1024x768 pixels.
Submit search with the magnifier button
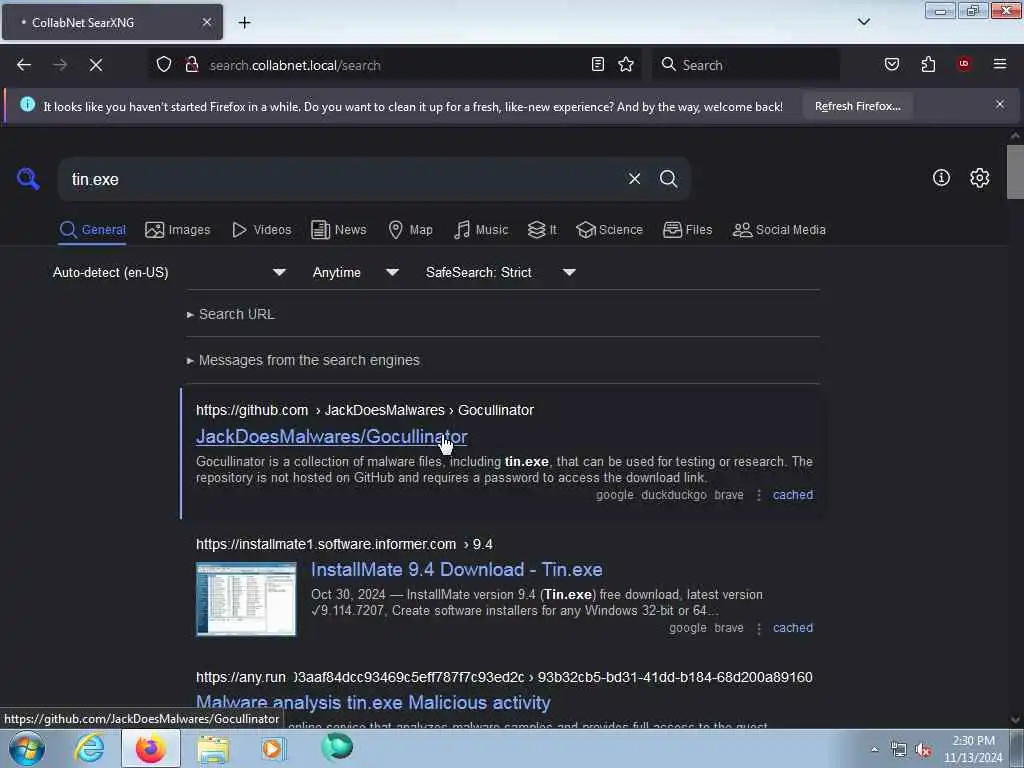(668, 178)
